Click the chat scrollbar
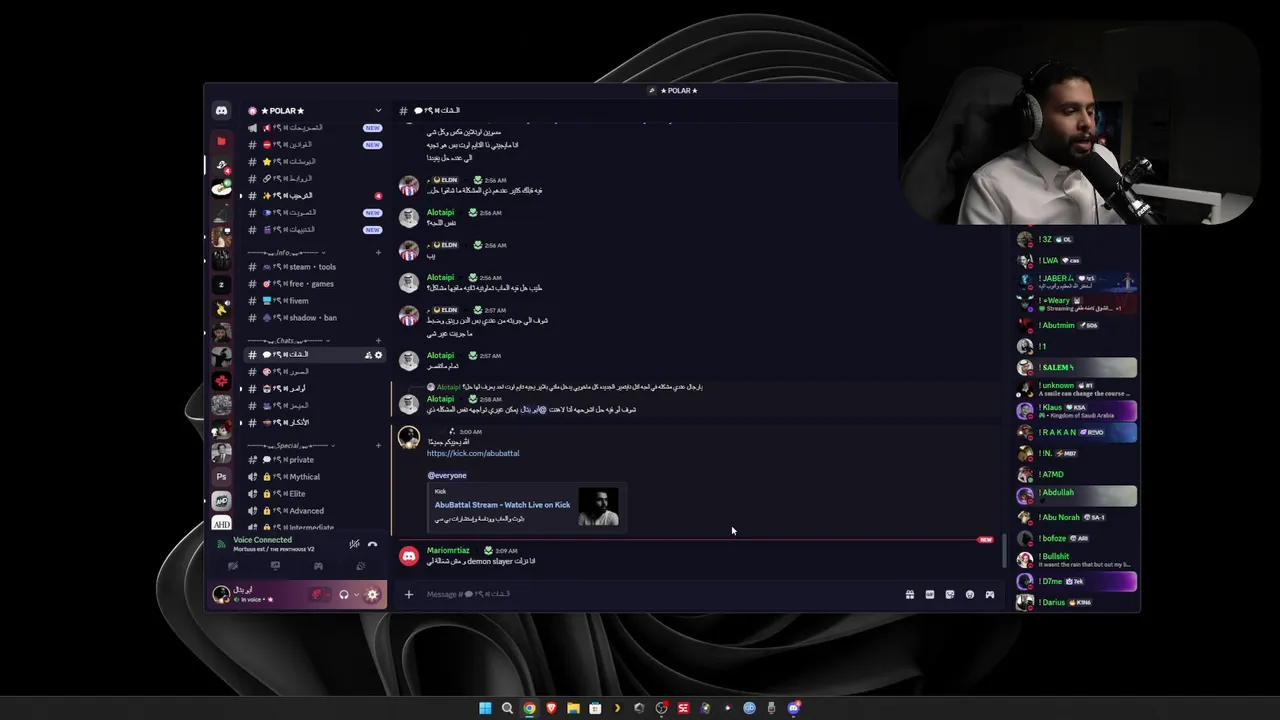Image resolution: width=1280 pixels, height=720 pixels. click(1003, 549)
